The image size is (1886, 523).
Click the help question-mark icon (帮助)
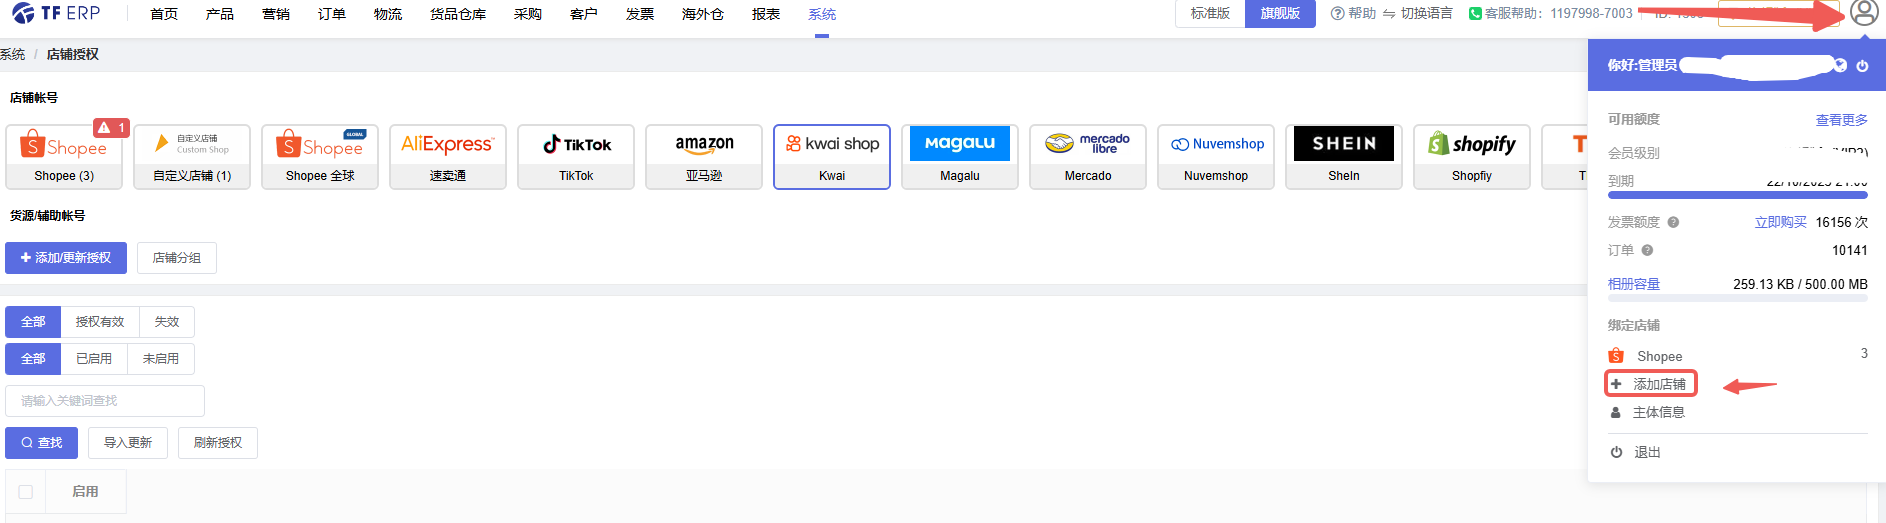click(x=1337, y=13)
